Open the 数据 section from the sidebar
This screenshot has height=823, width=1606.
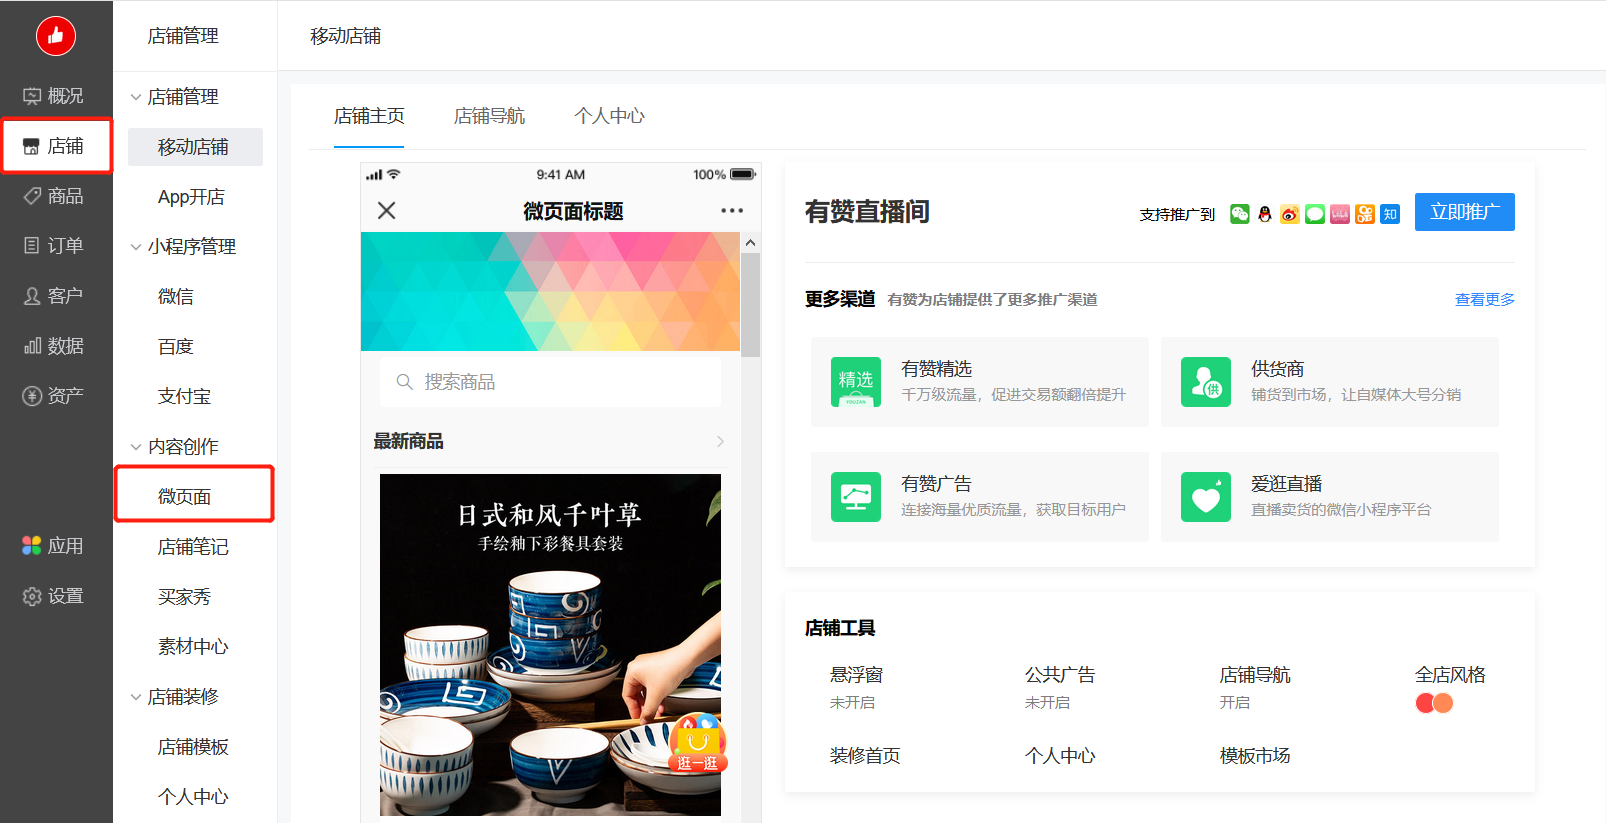pos(55,346)
